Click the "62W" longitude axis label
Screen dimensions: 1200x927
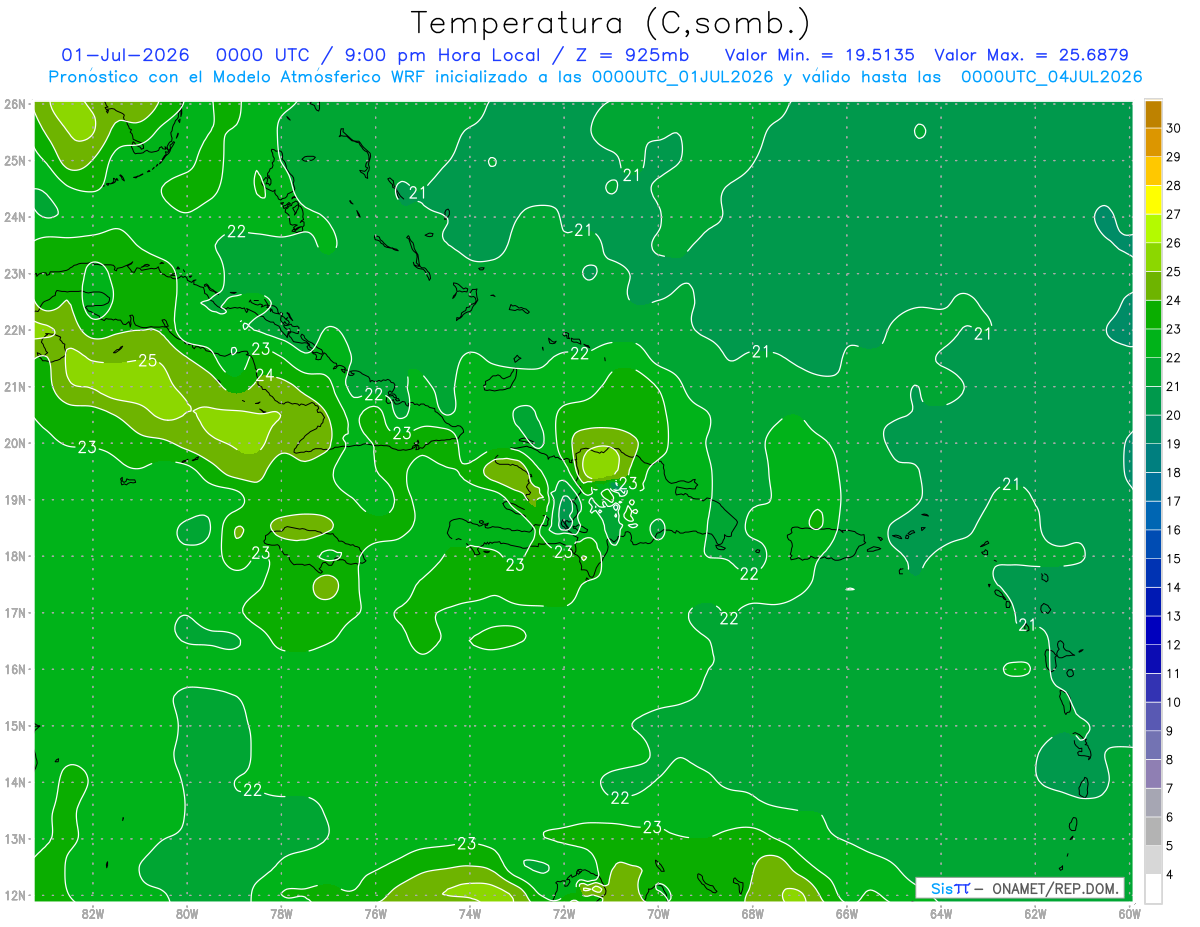pos(1035,913)
